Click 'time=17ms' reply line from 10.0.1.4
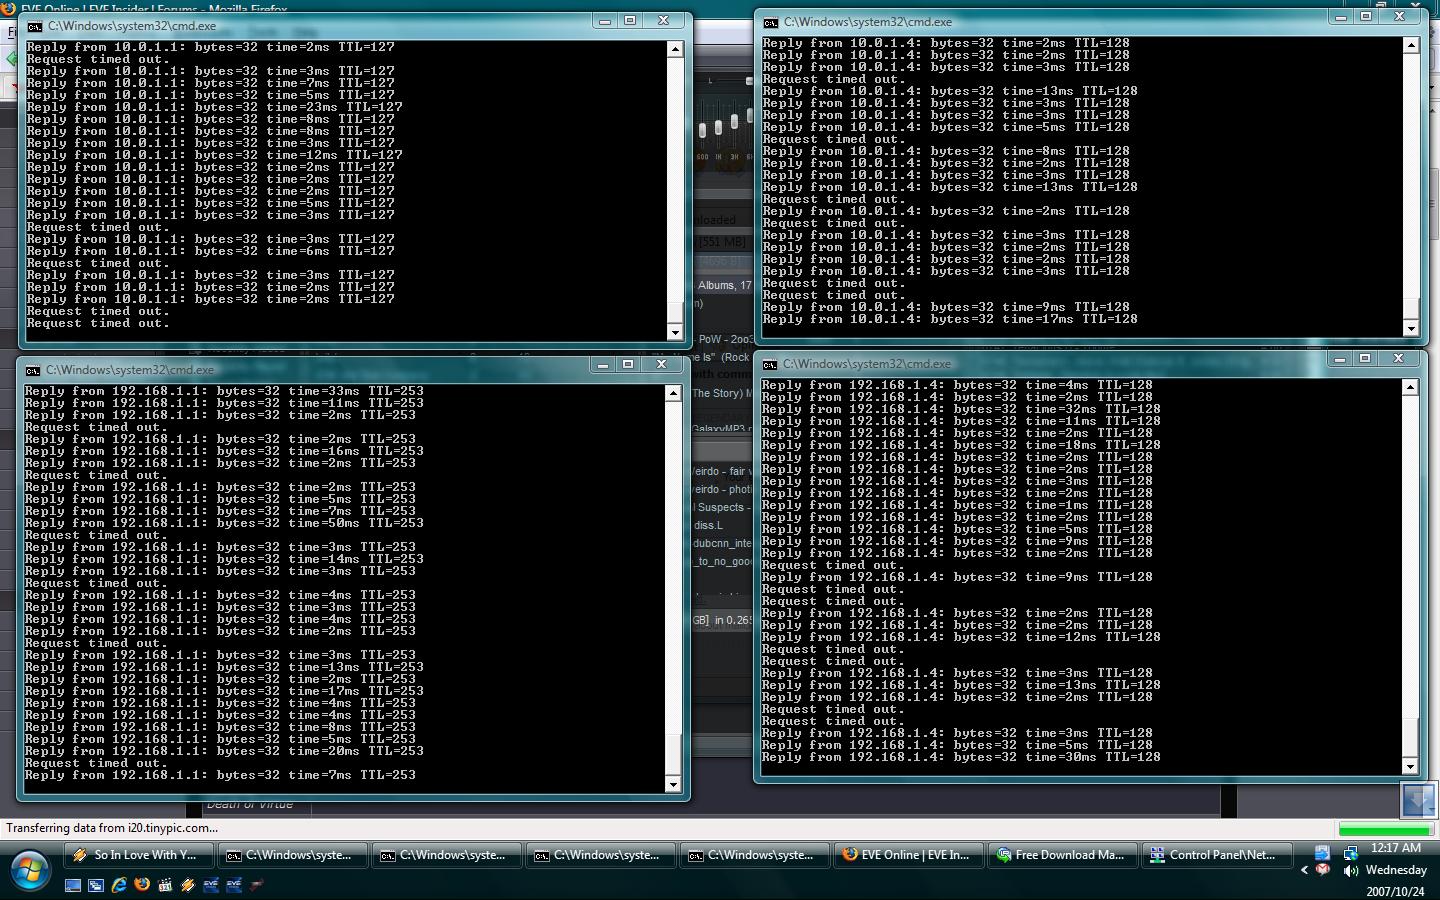This screenshot has height=900, width=1440. point(950,319)
